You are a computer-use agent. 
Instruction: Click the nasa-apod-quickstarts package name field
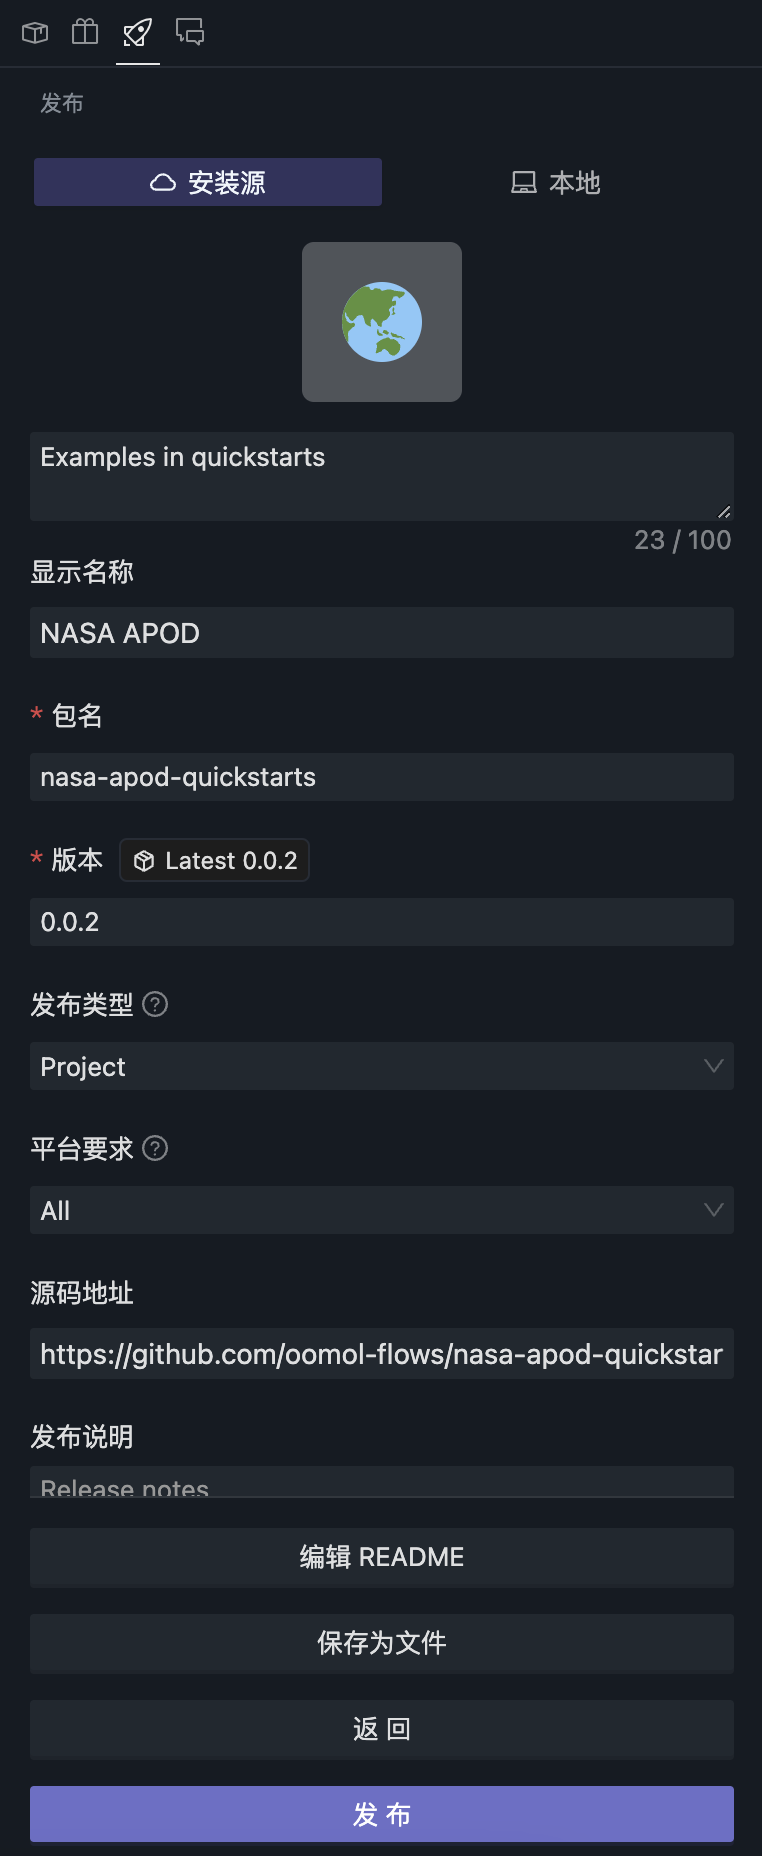pos(382,777)
